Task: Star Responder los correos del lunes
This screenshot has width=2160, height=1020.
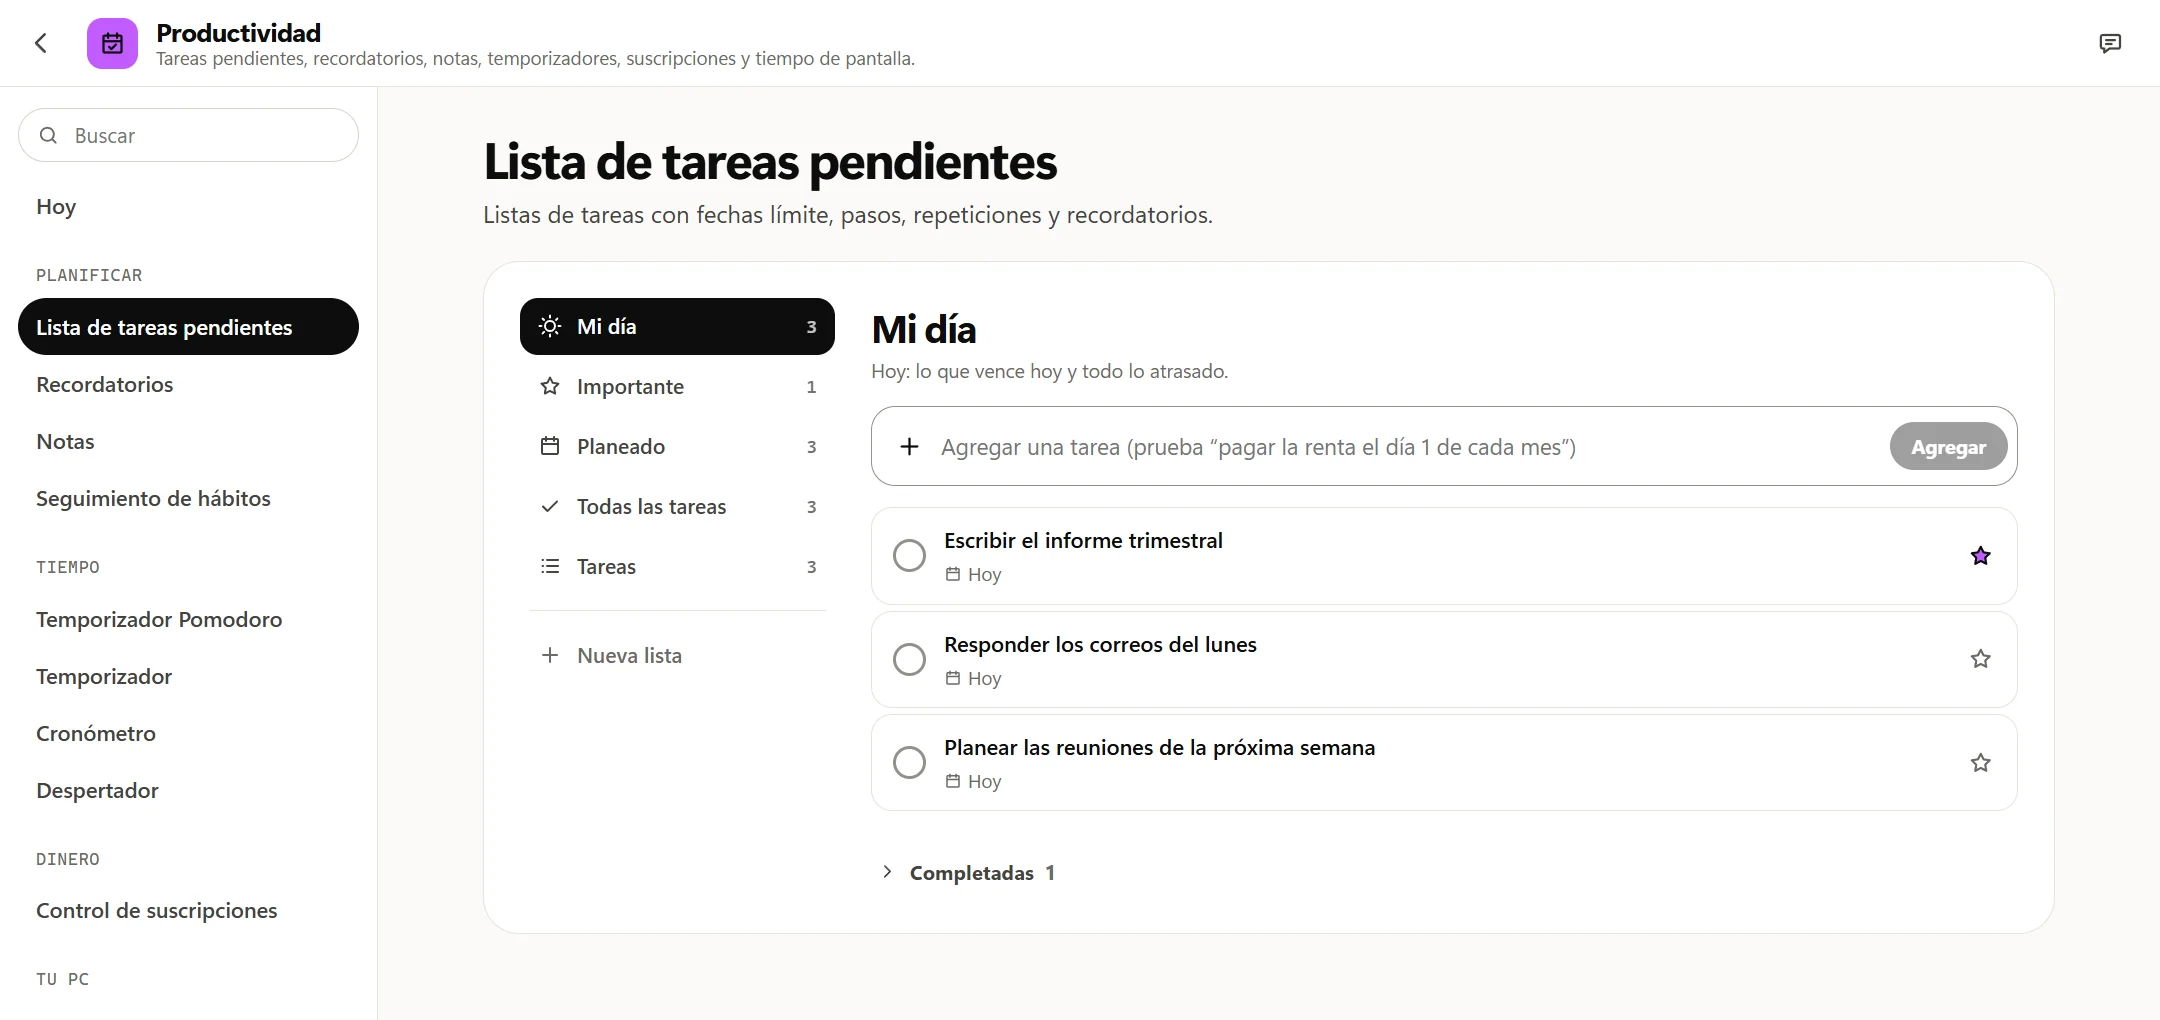Action: tap(1980, 659)
